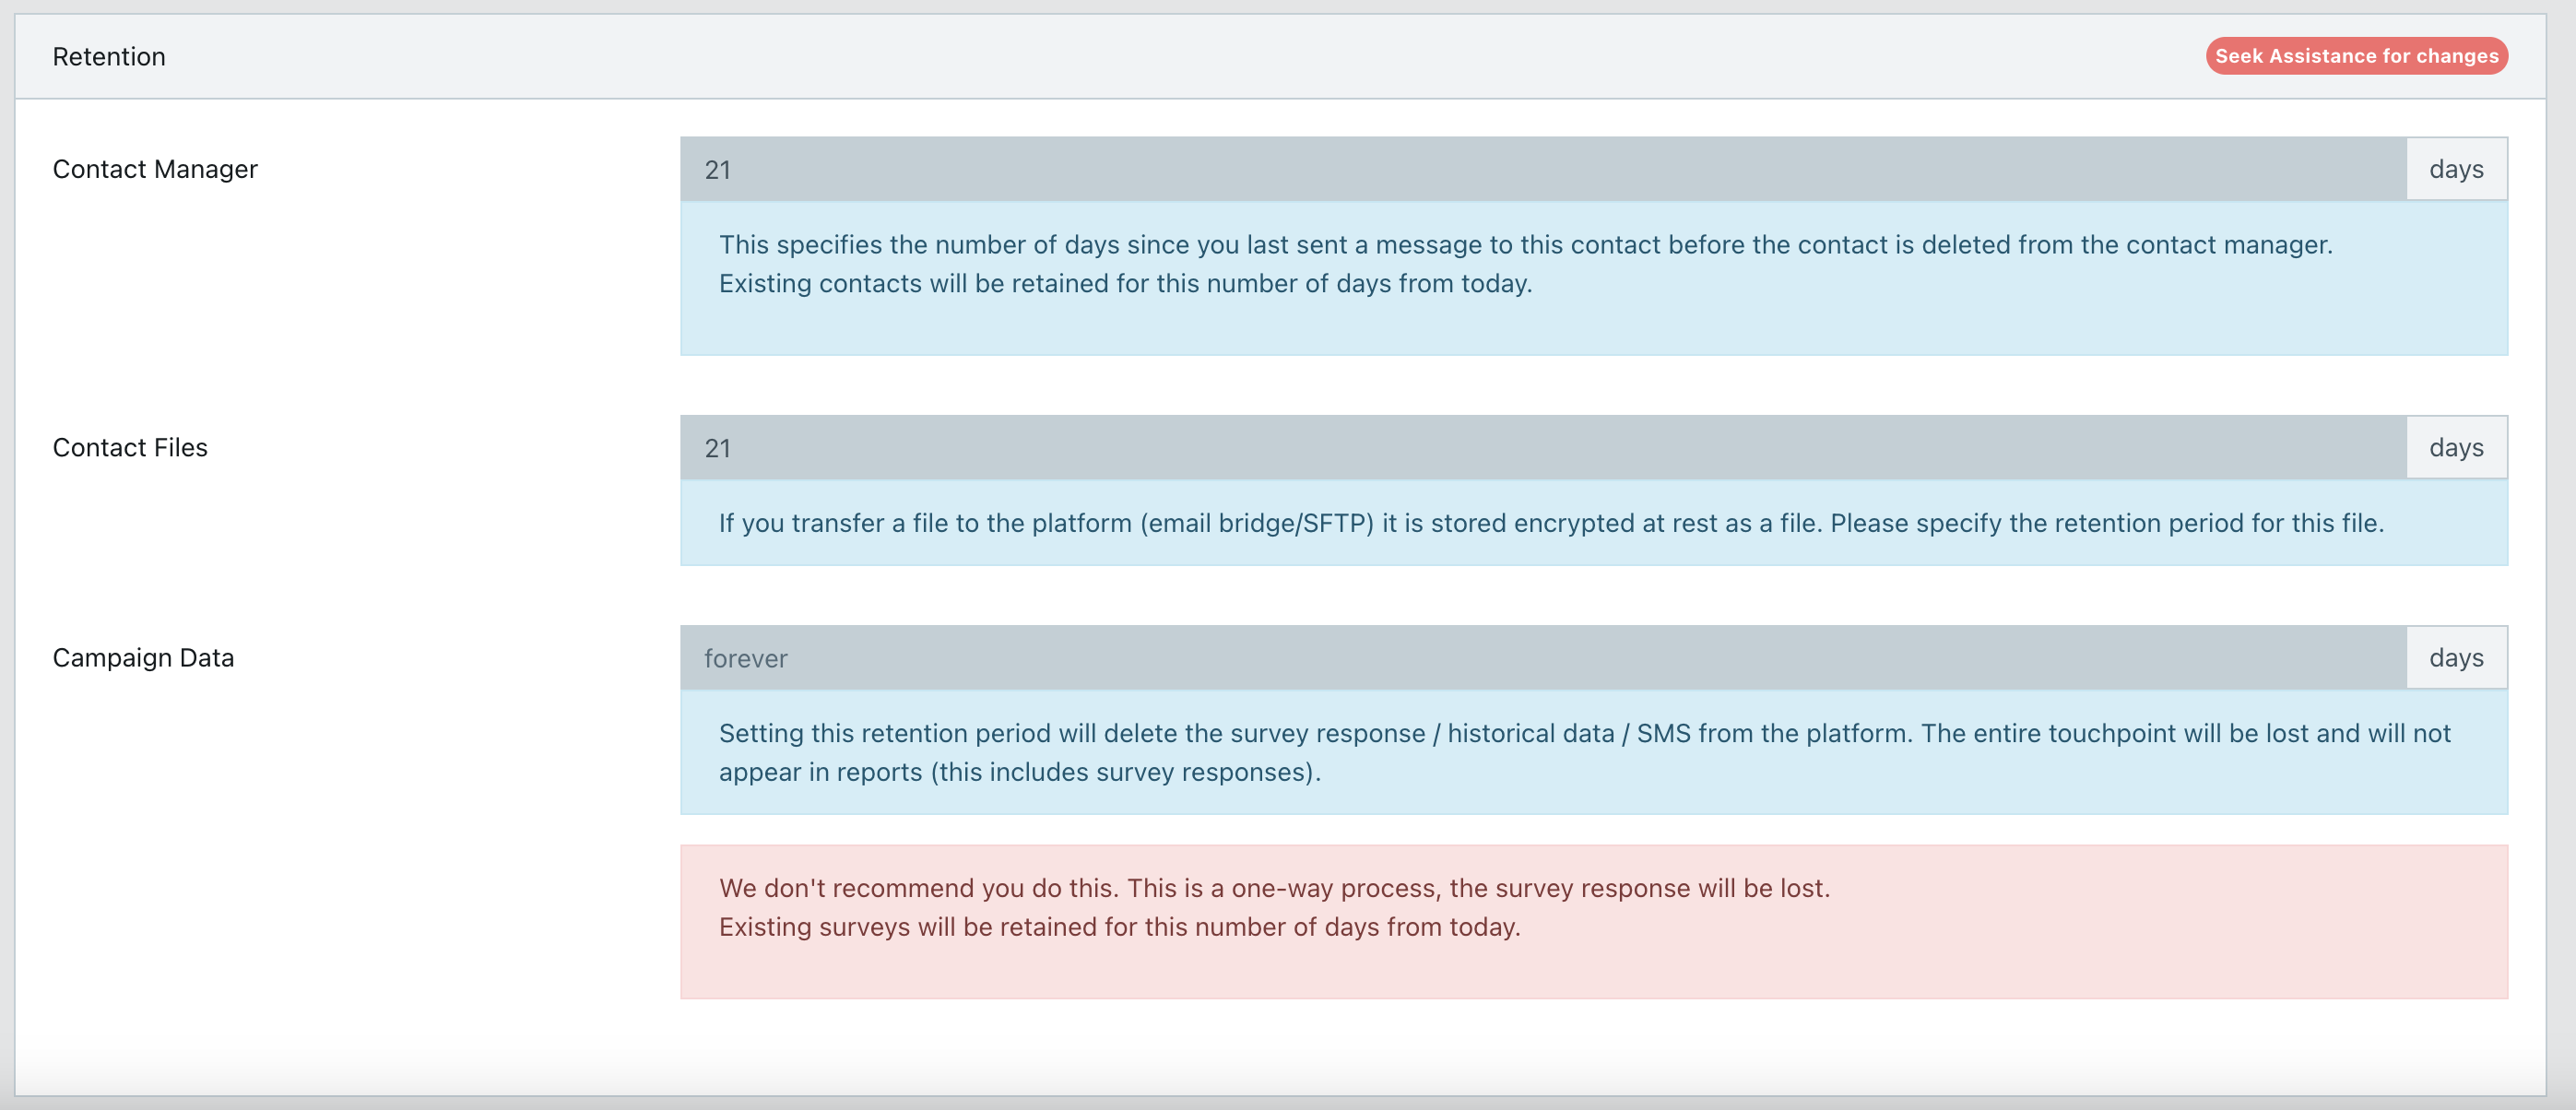This screenshot has height=1110, width=2576.
Task: Click the Campaign Data forever field
Action: (1542, 658)
